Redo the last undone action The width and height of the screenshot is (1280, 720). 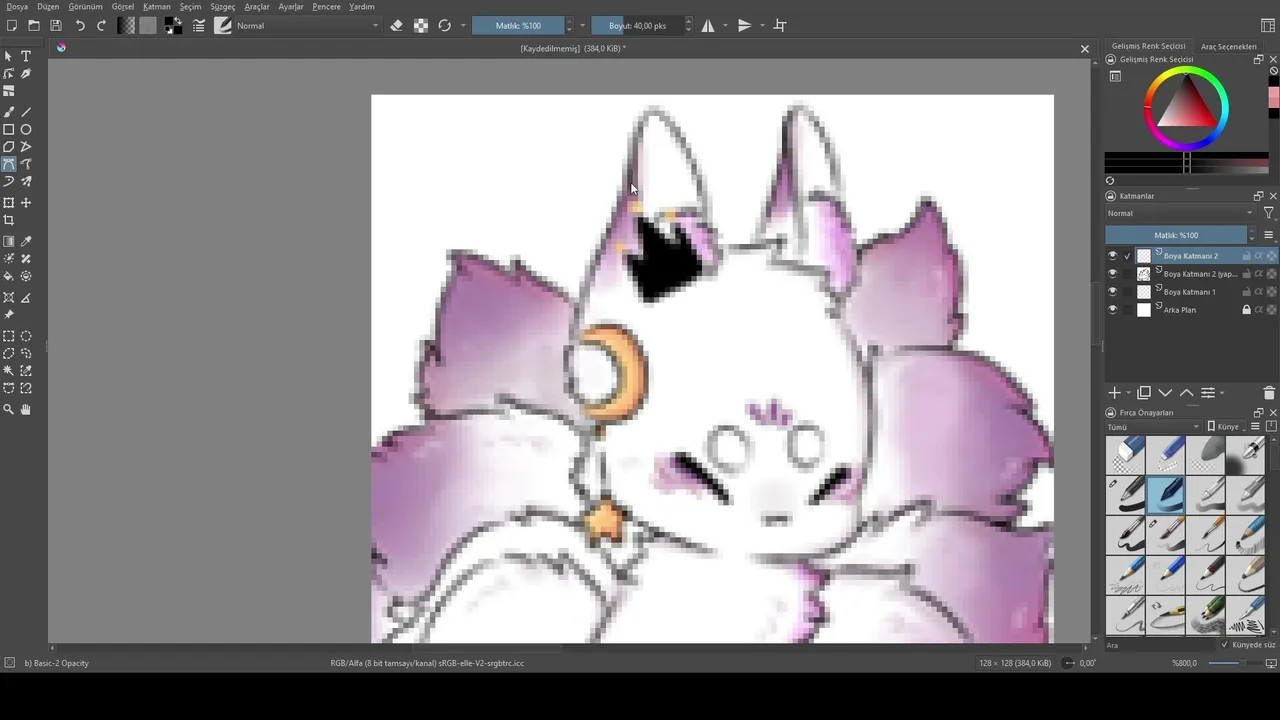coord(102,26)
